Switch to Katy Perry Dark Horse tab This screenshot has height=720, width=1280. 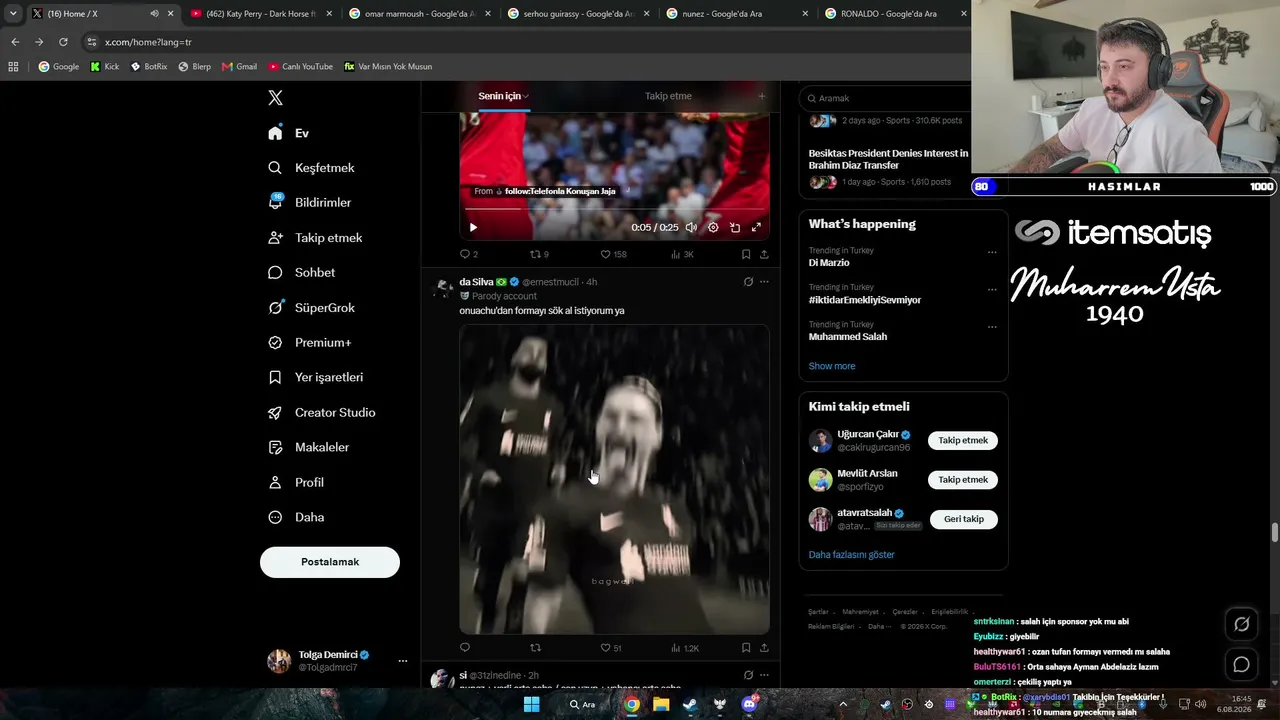click(260, 14)
